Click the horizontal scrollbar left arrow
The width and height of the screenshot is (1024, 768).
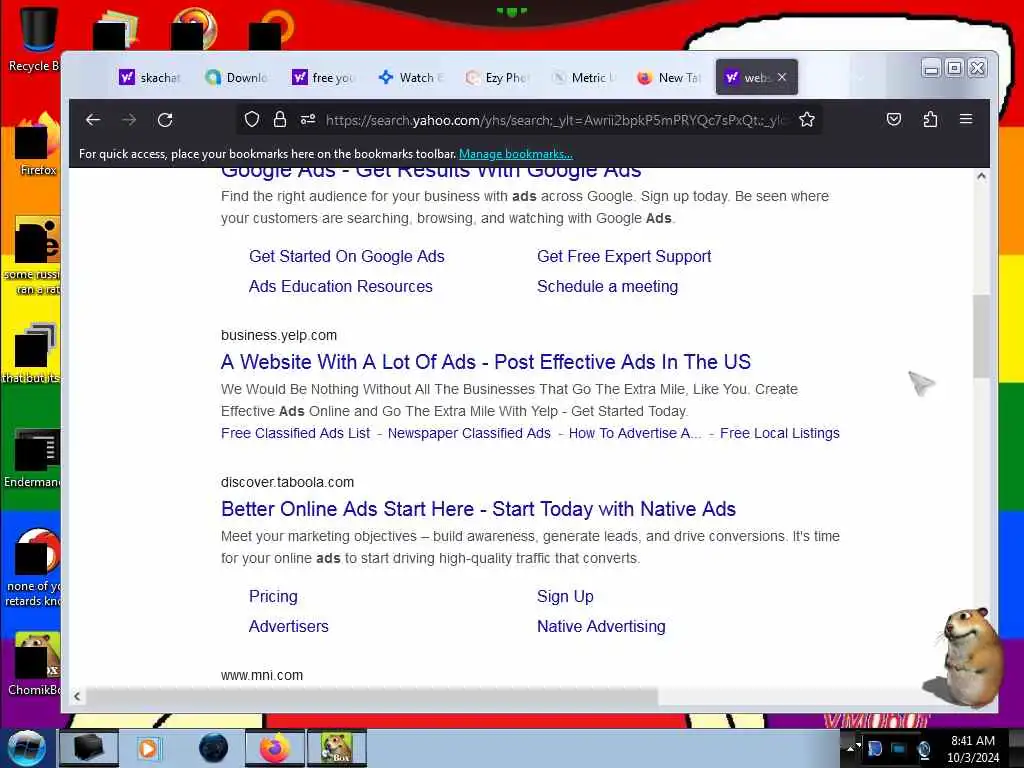(77, 696)
